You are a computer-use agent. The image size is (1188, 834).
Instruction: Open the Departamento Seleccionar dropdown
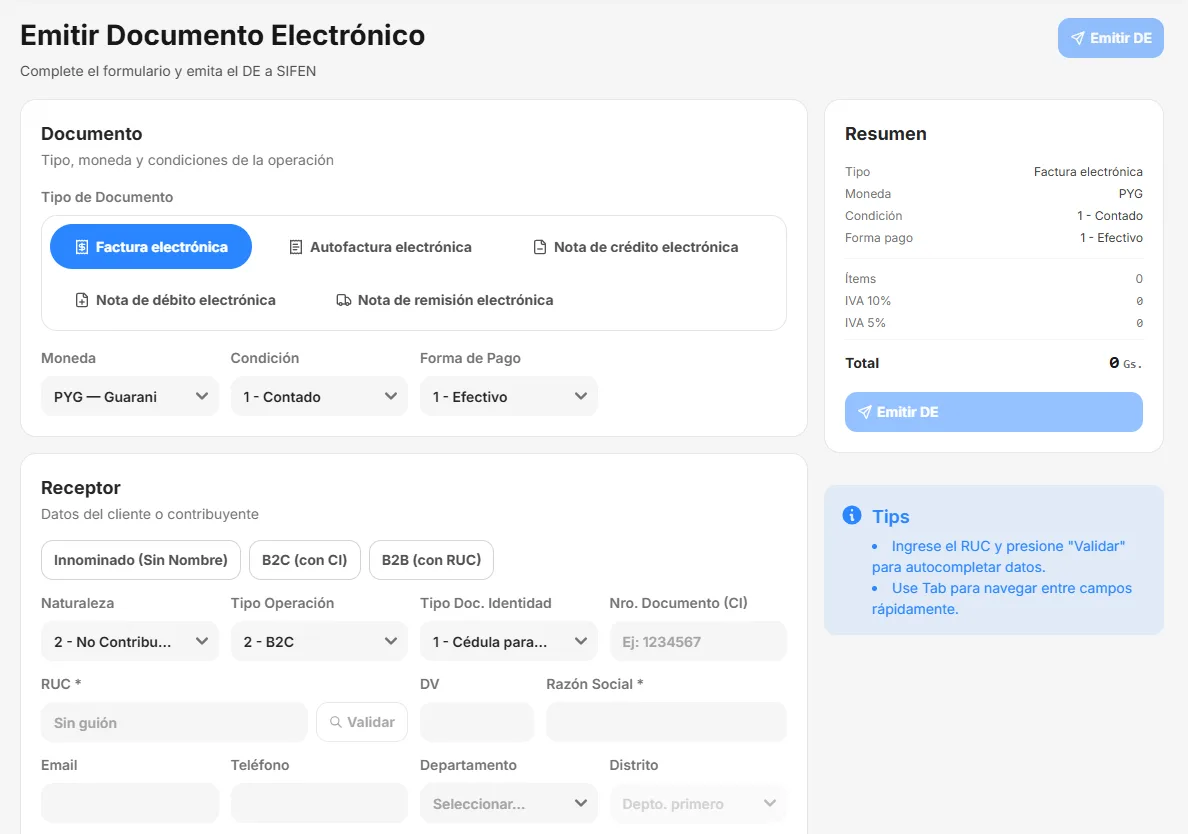pos(508,804)
